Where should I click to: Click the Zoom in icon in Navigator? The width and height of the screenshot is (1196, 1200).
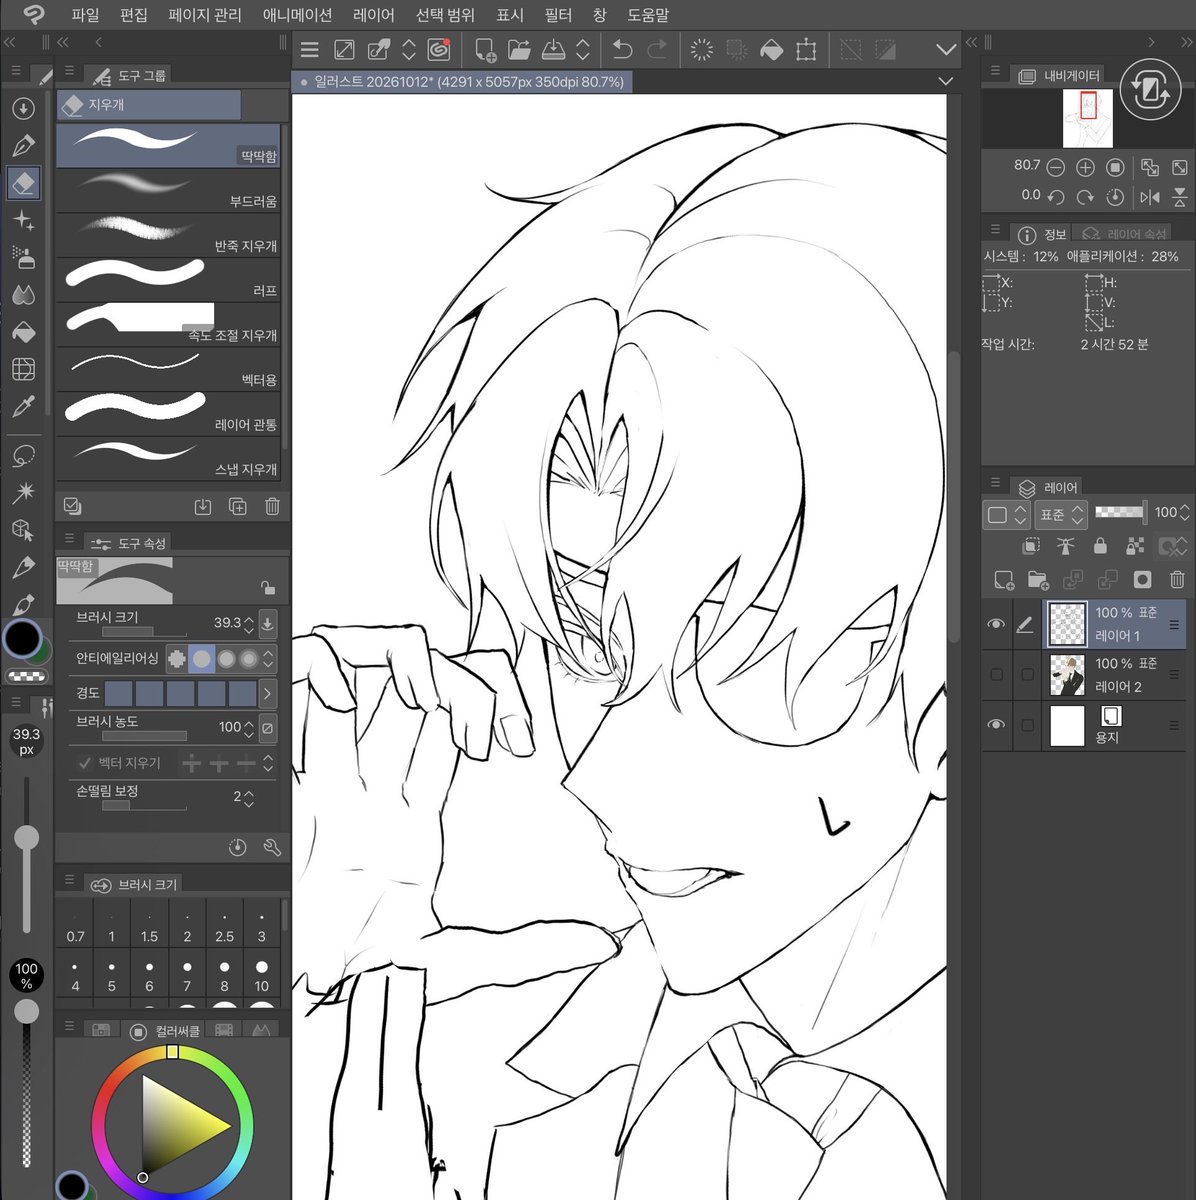(1085, 167)
